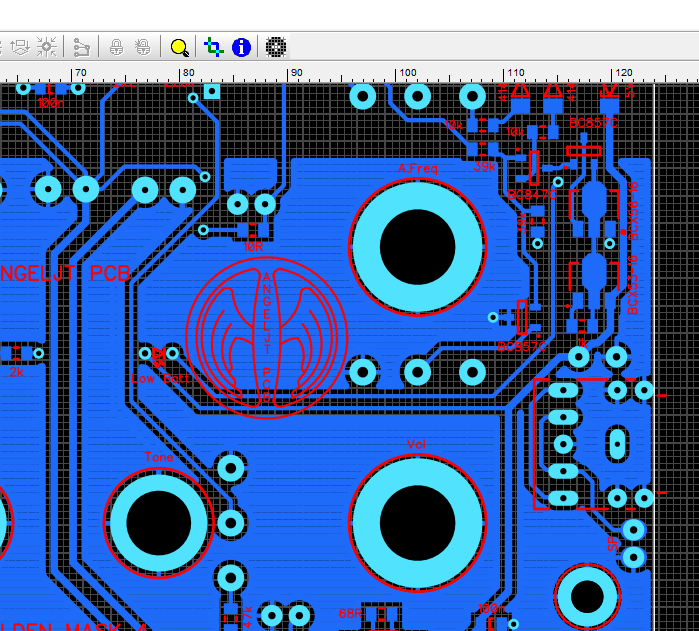Open the blue info icon
Viewport: 699px width, 631px height.
pyautogui.click(x=241, y=47)
